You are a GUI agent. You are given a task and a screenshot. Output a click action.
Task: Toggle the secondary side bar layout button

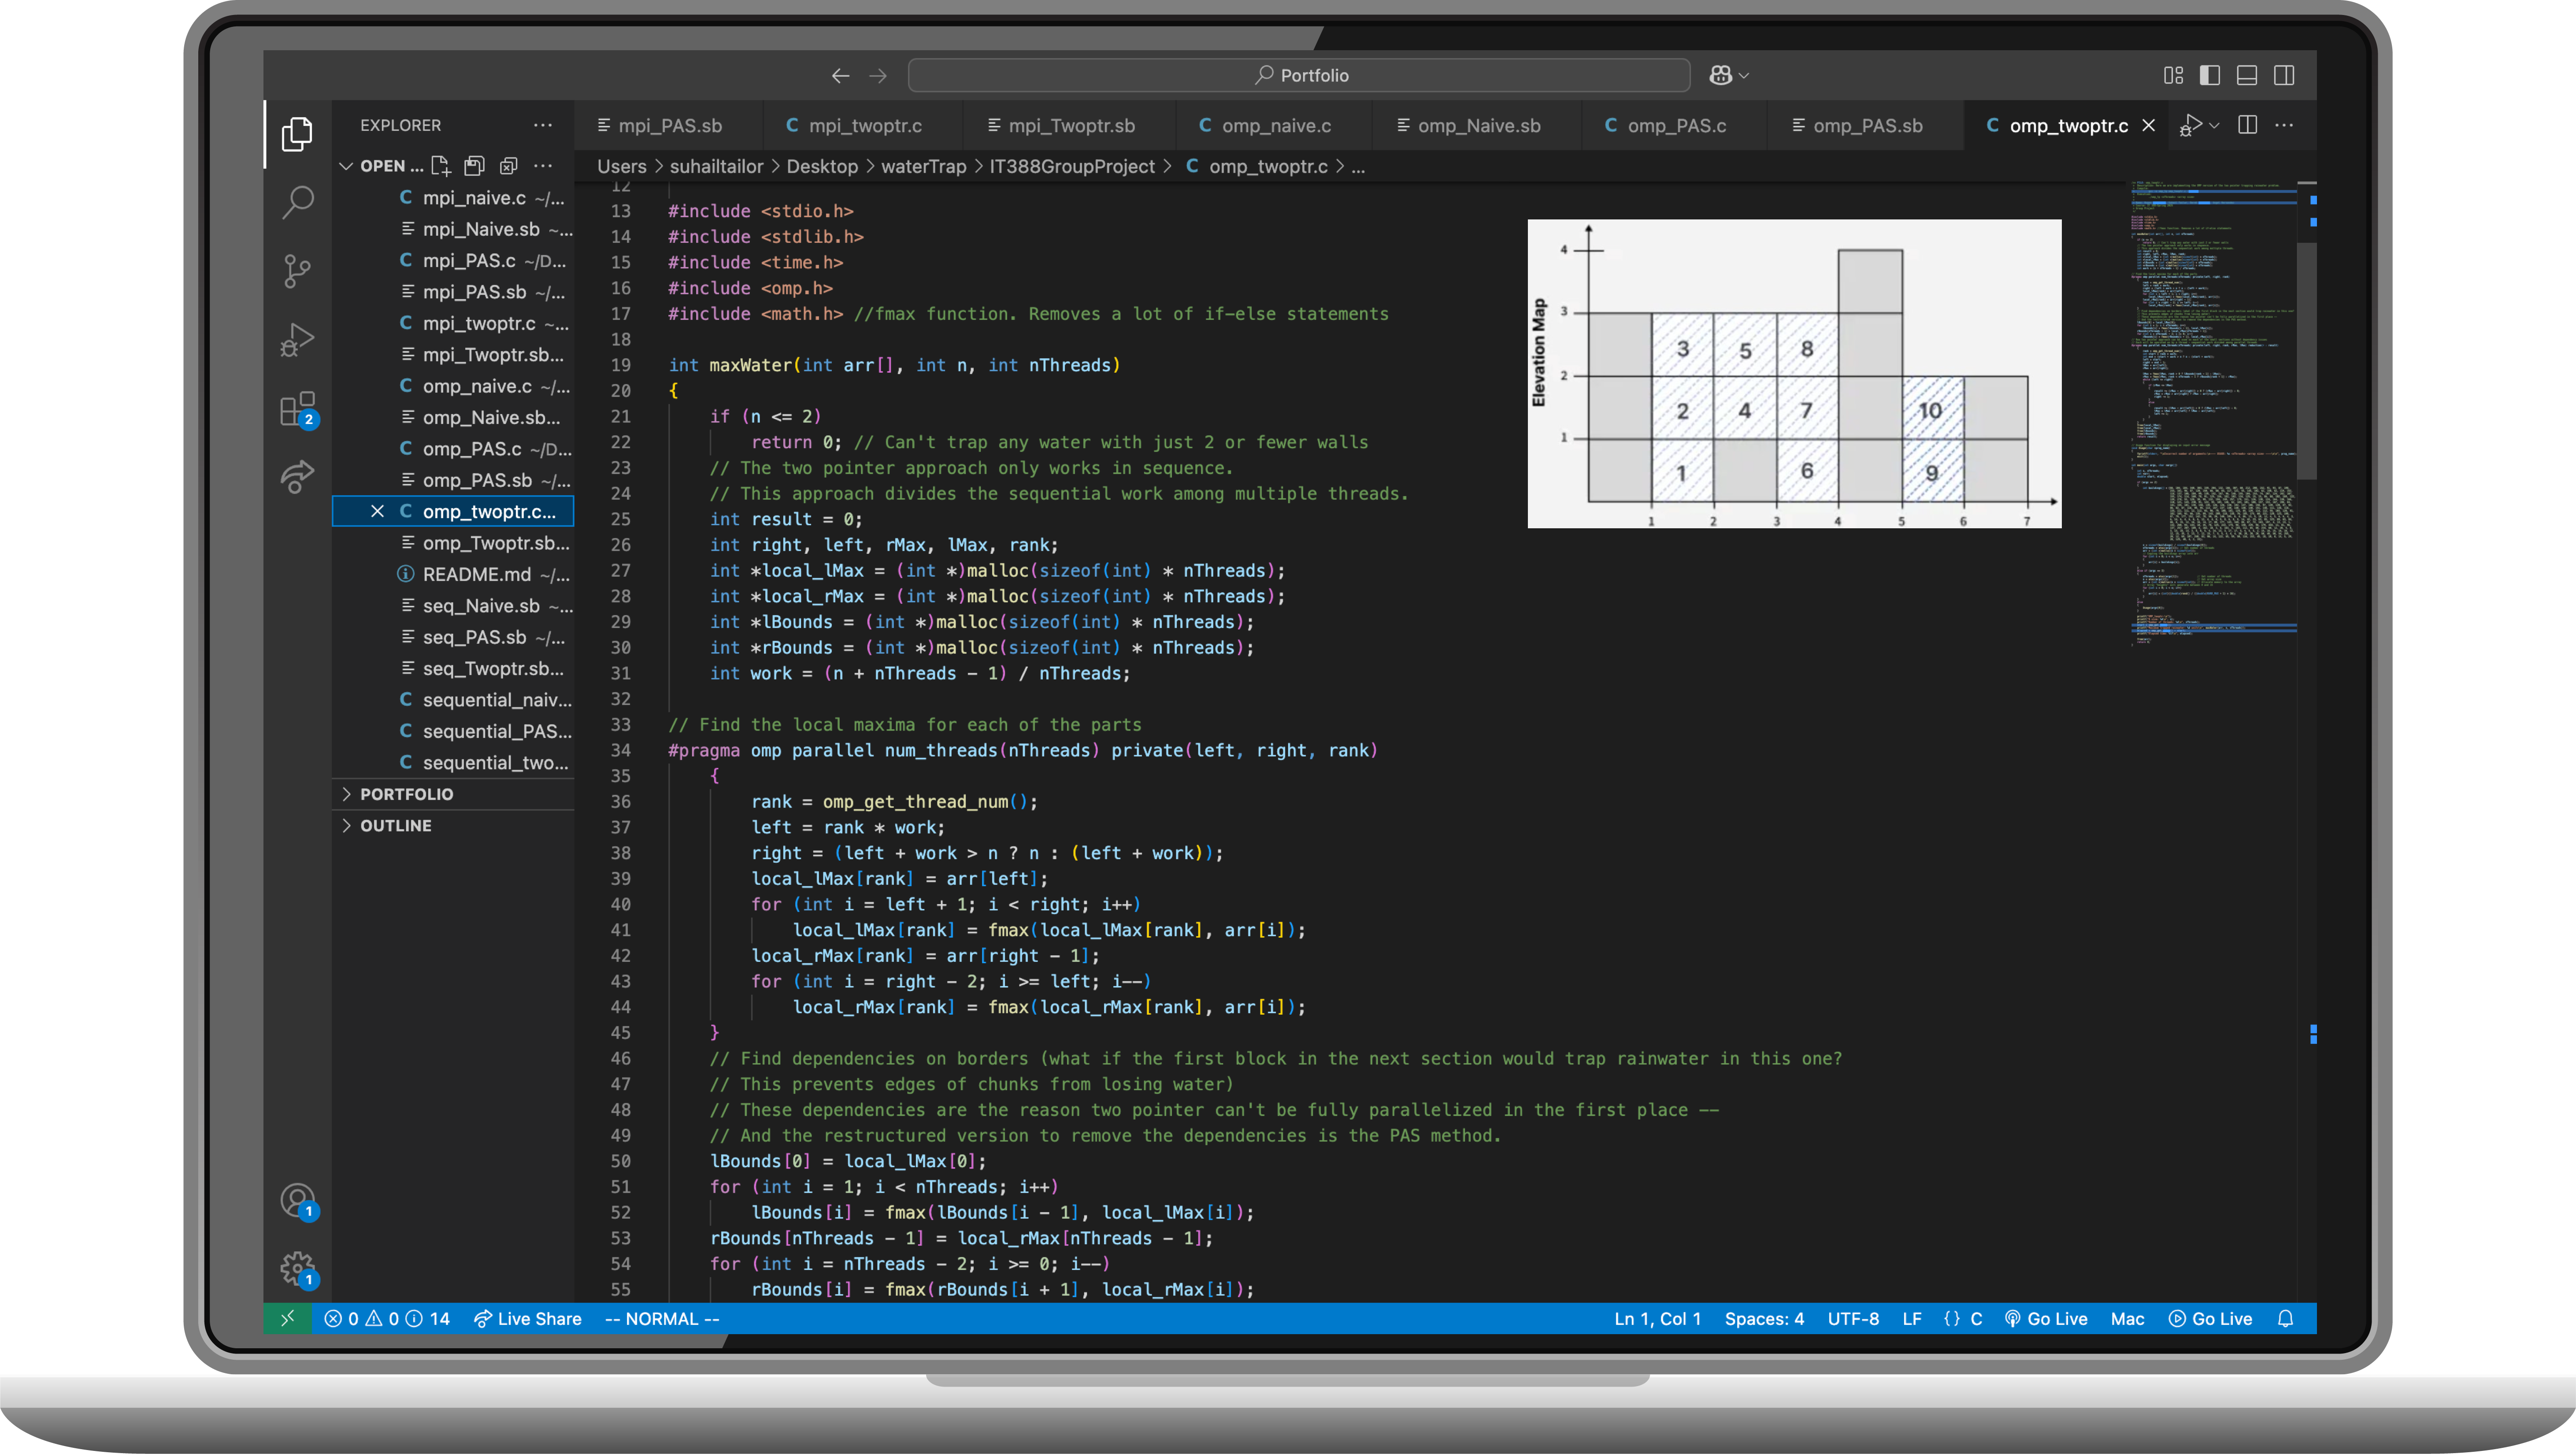point(2284,75)
